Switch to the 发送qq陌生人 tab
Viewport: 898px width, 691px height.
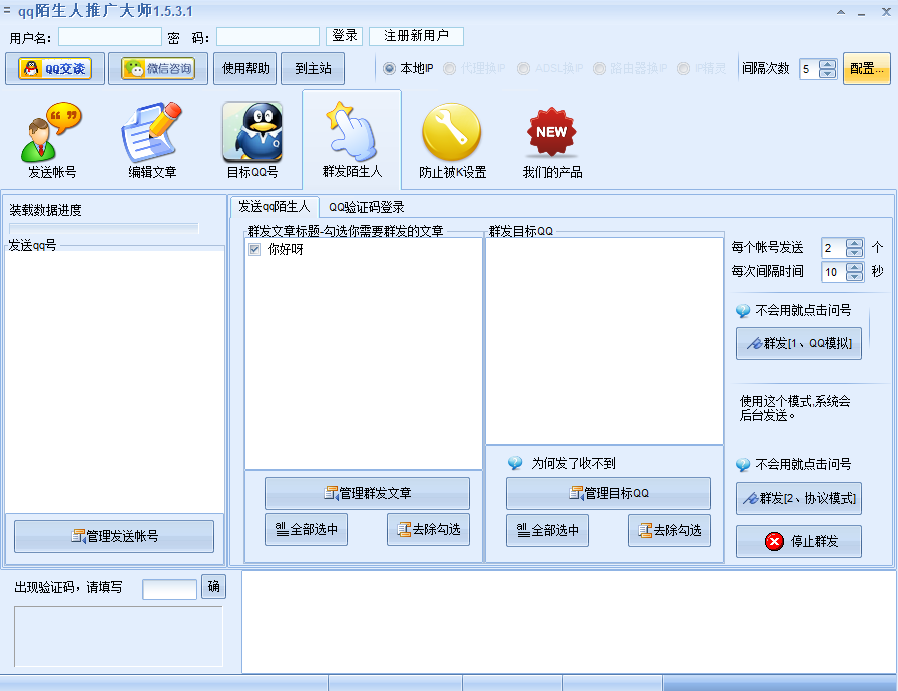(x=274, y=206)
